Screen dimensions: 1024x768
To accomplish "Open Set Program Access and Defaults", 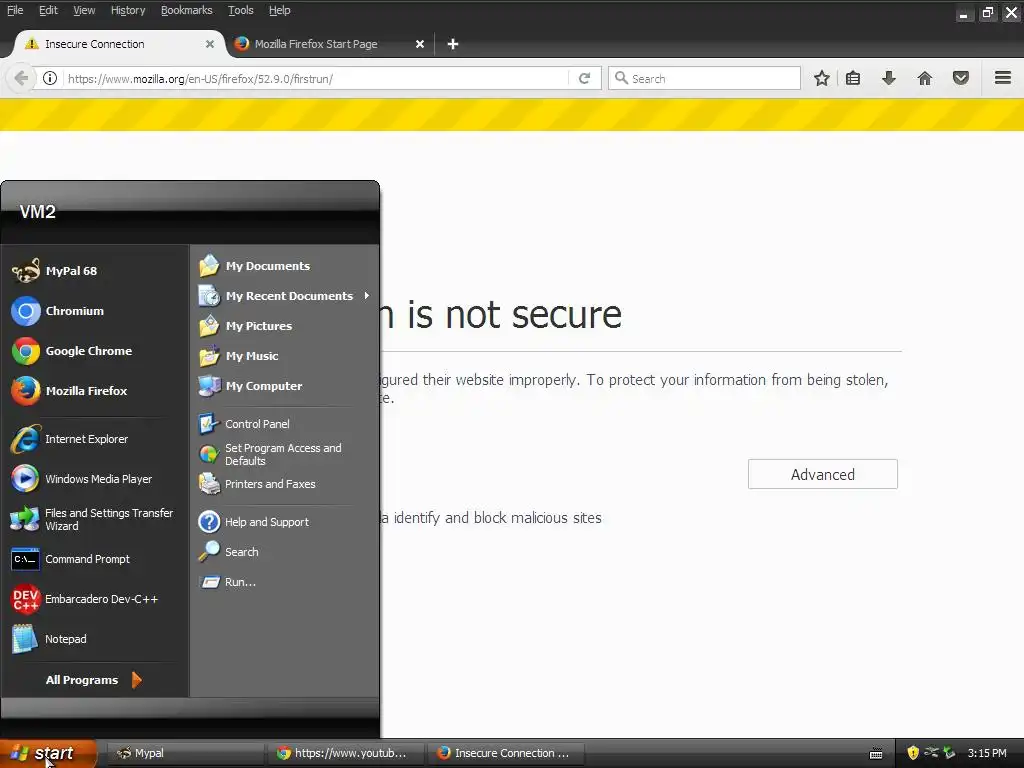I will click(x=285, y=454).
